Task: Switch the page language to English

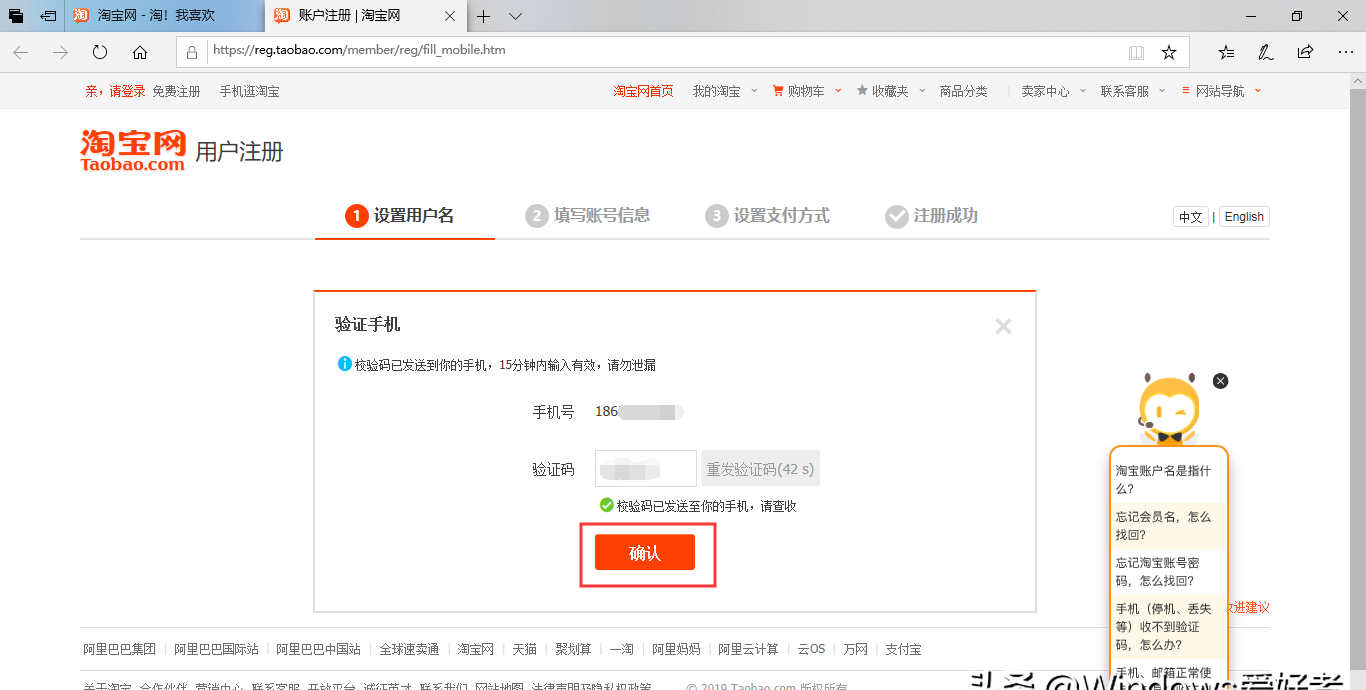Action: click(1243, 216)
